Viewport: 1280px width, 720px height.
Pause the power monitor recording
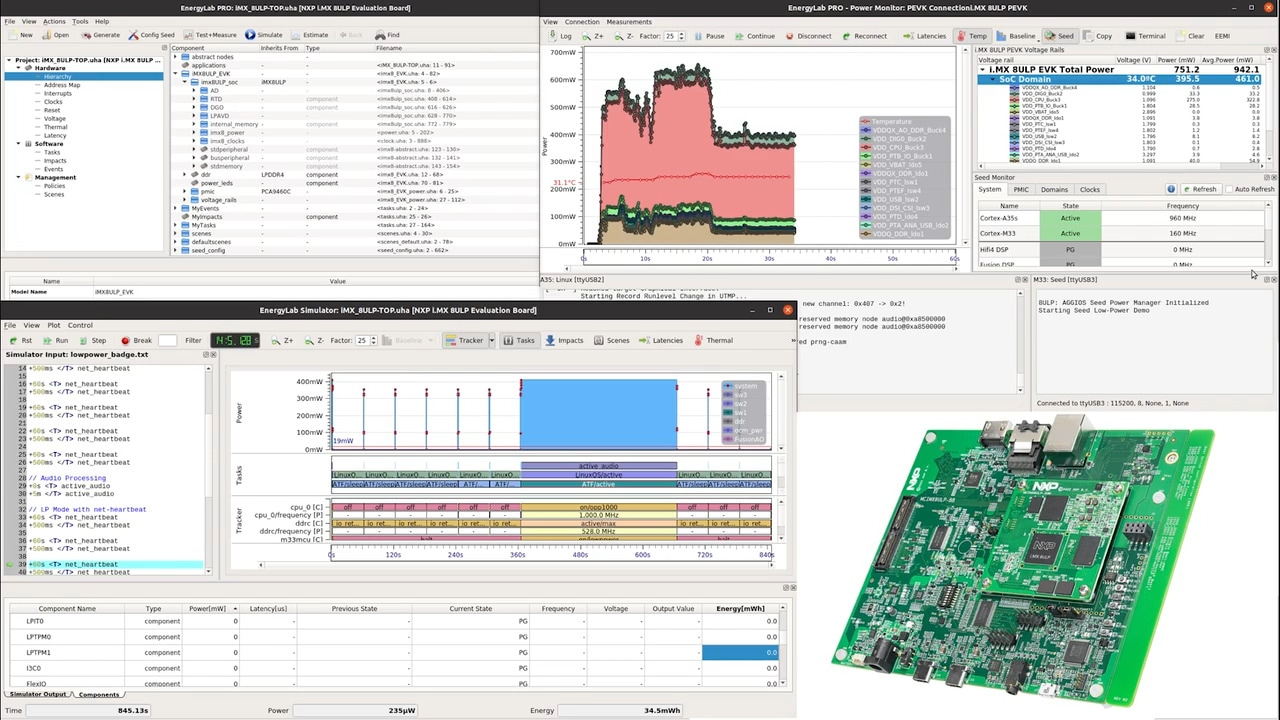tap(709, 36)
